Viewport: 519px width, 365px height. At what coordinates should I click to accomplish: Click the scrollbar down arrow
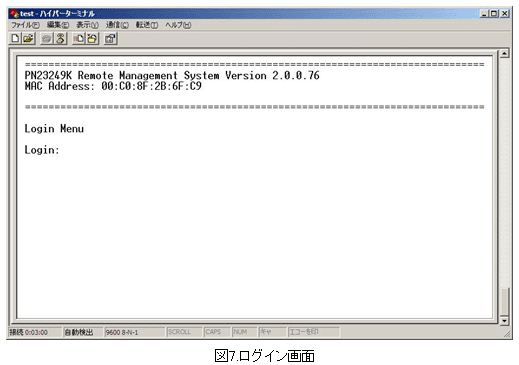(x=505, y=321)
